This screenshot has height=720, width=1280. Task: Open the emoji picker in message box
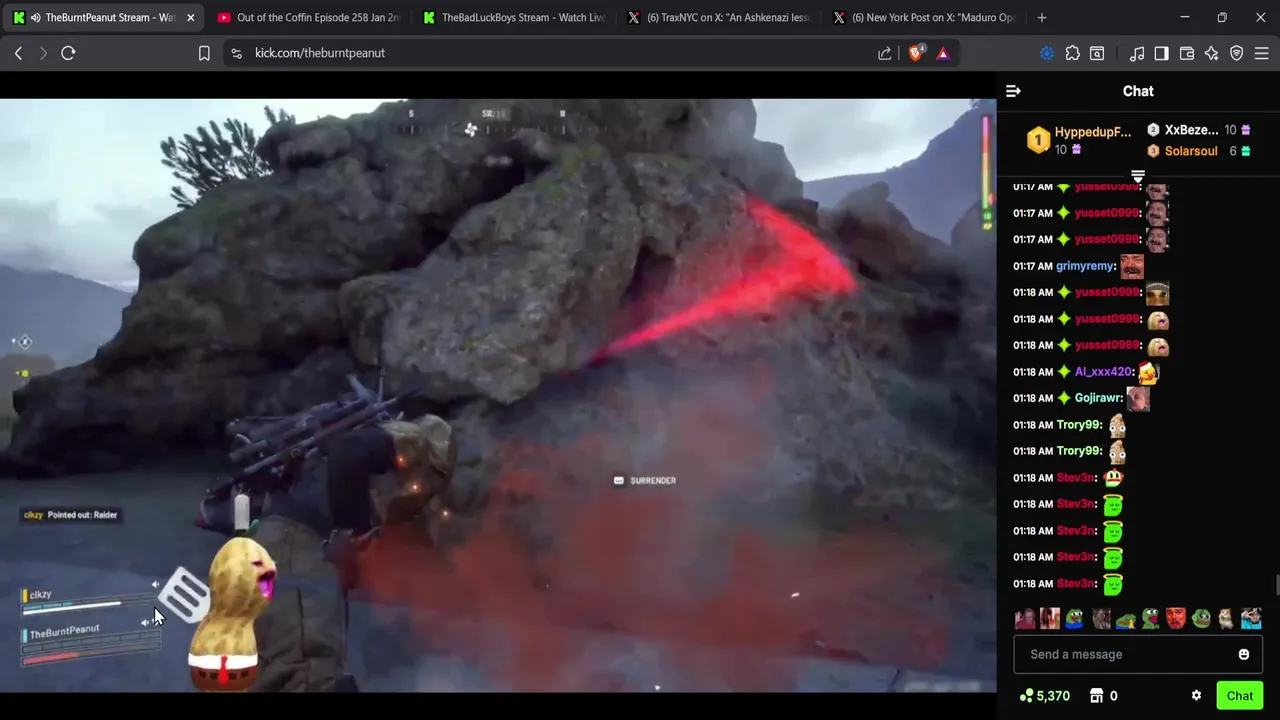(x=1244, y=654)
